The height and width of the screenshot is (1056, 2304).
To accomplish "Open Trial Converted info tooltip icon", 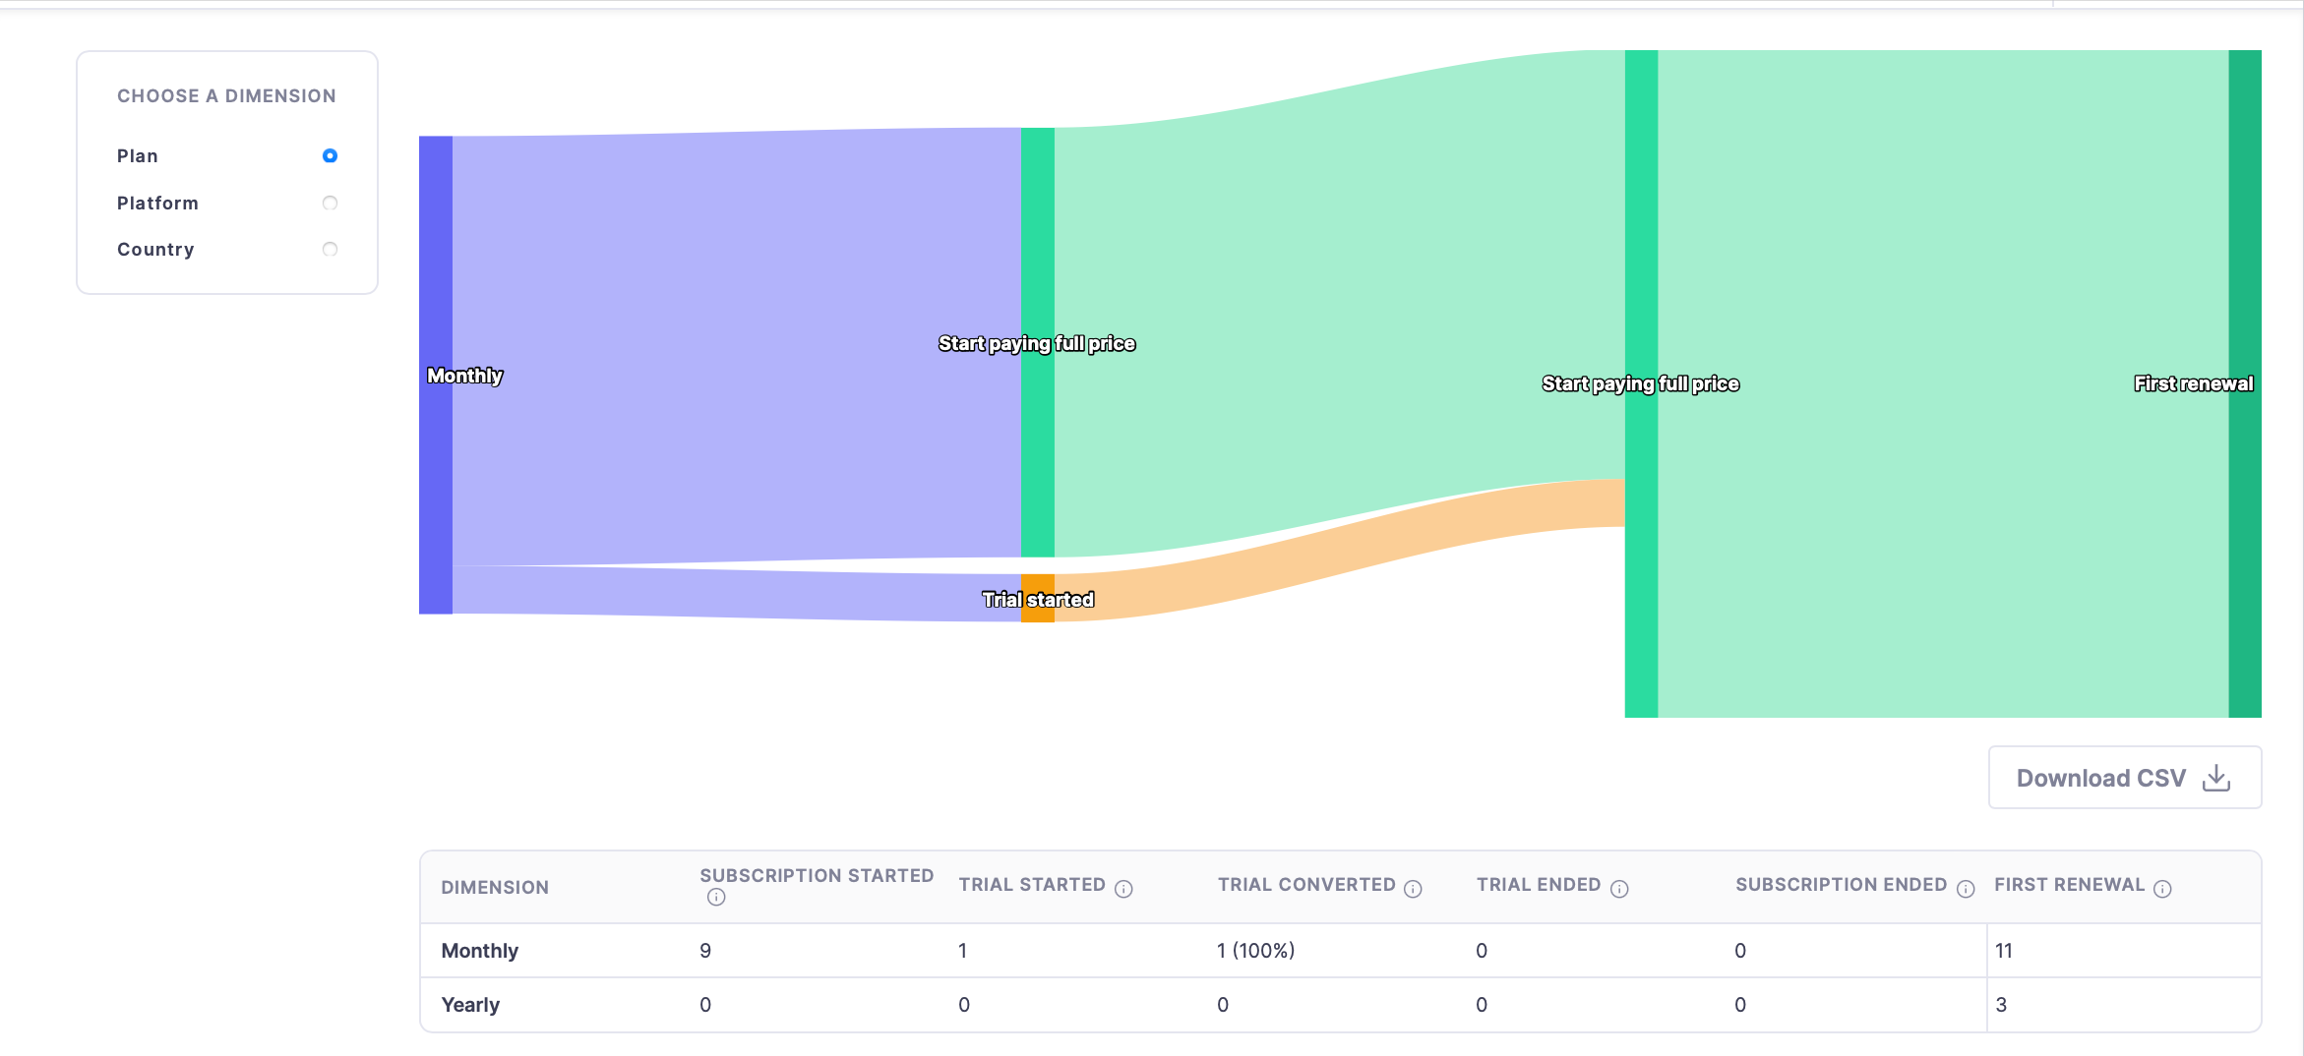I will (1413, 888).
